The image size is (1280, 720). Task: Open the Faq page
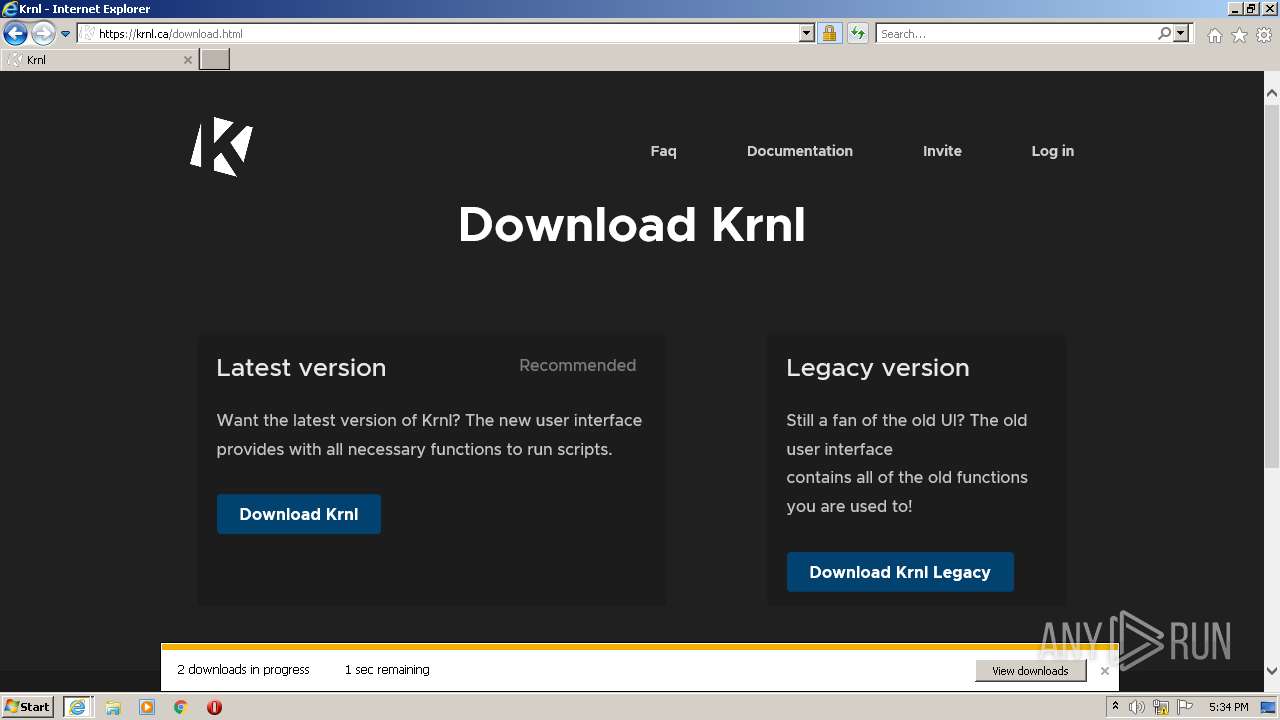[x=663, y=151]
